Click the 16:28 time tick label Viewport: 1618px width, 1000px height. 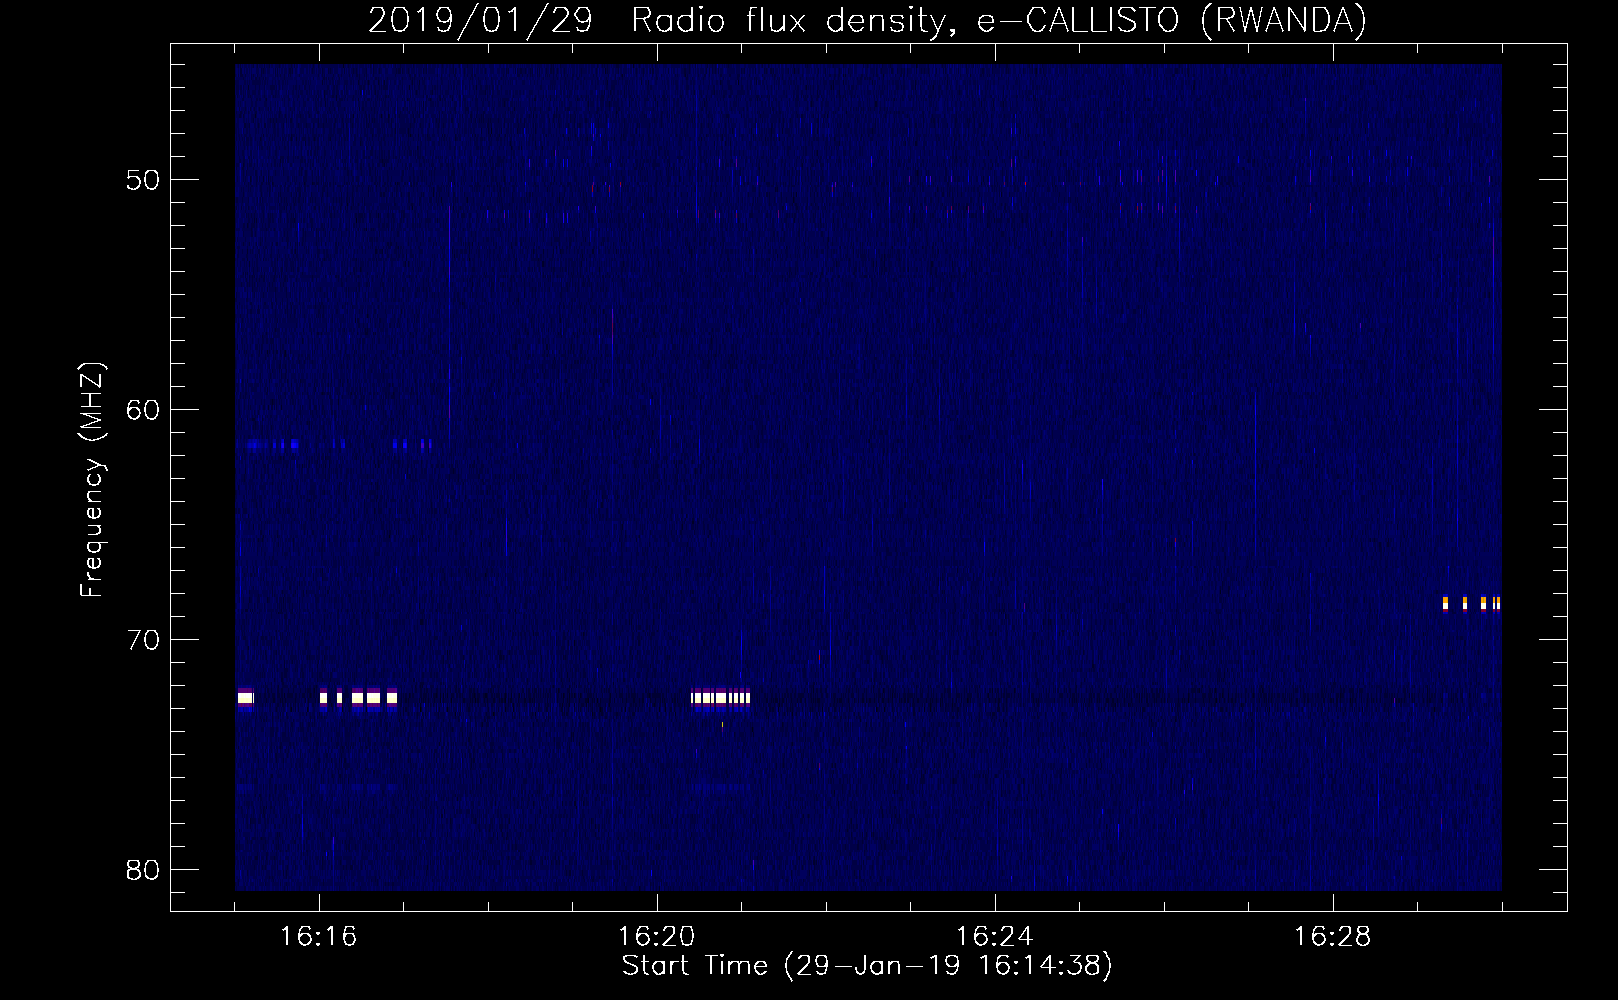tap(1332, 937)
